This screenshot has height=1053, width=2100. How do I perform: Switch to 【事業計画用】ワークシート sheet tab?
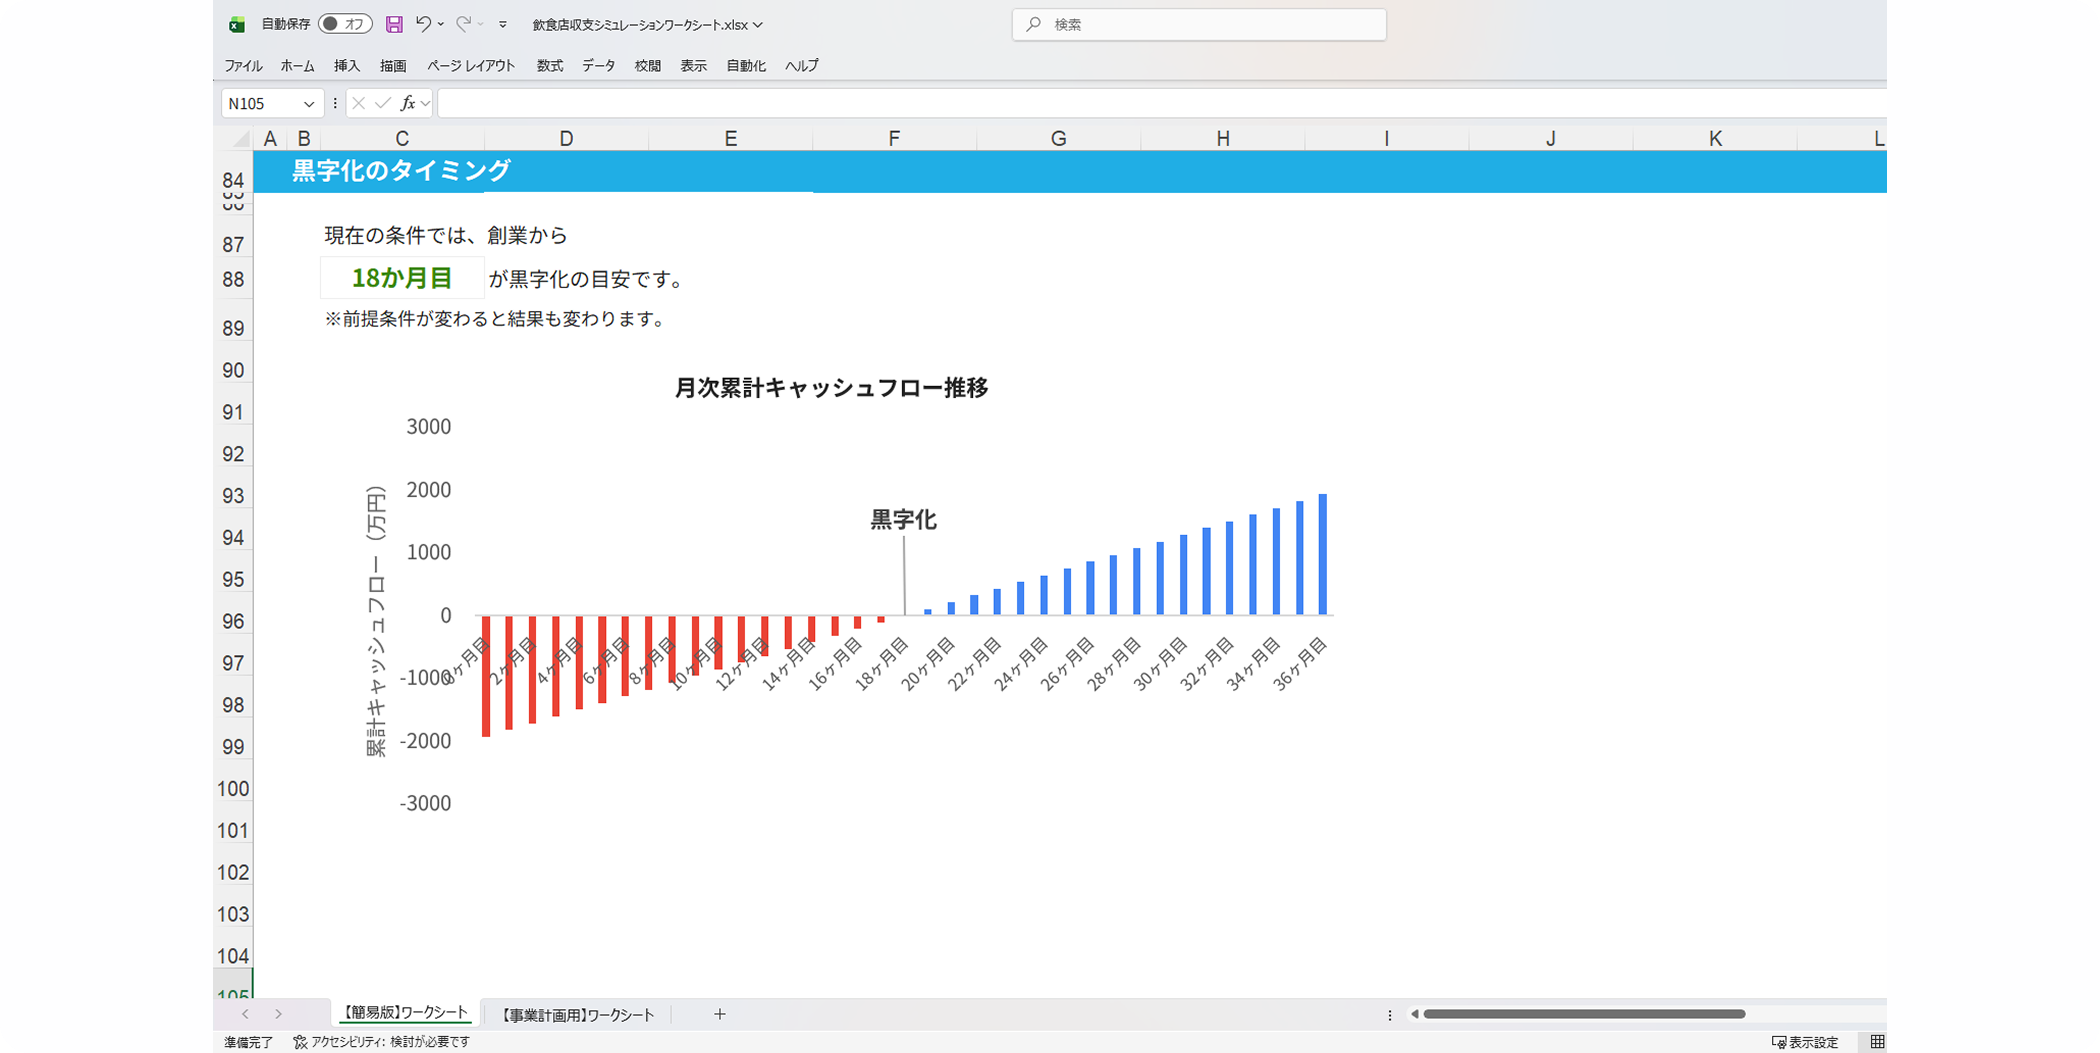(x=577, y=1015)
